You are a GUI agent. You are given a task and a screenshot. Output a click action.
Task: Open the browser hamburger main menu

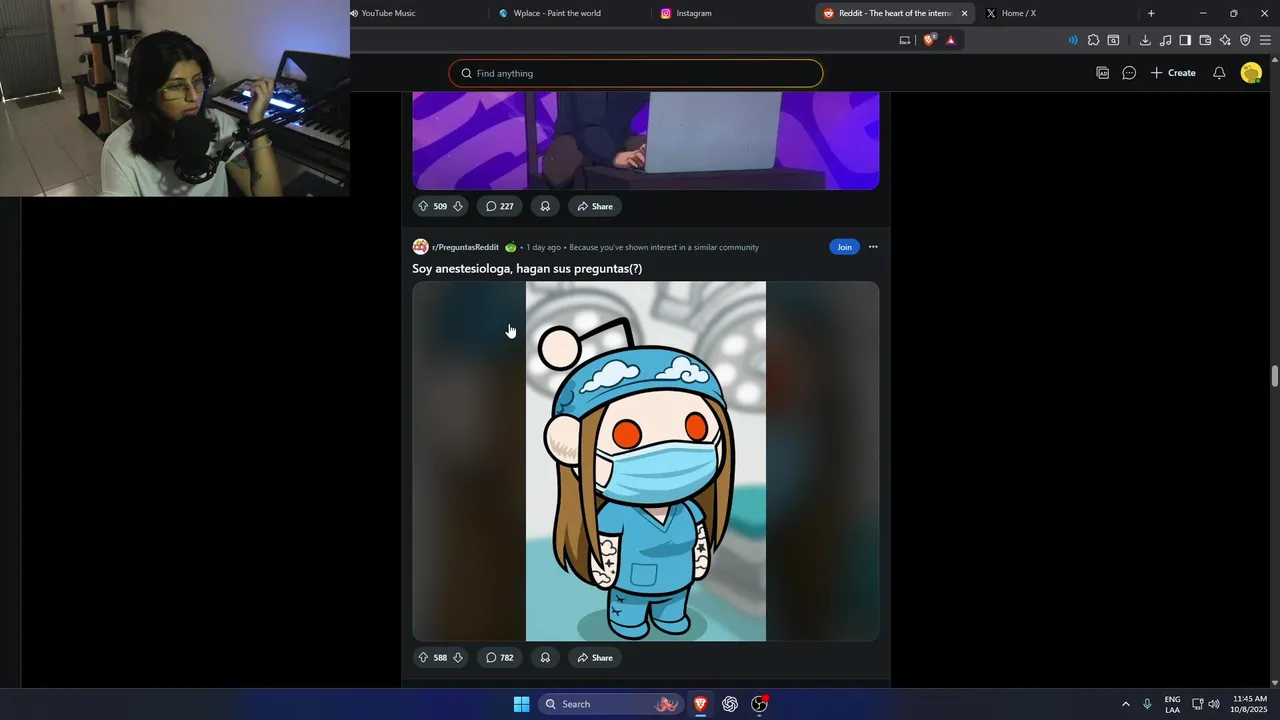[1265, 40]
